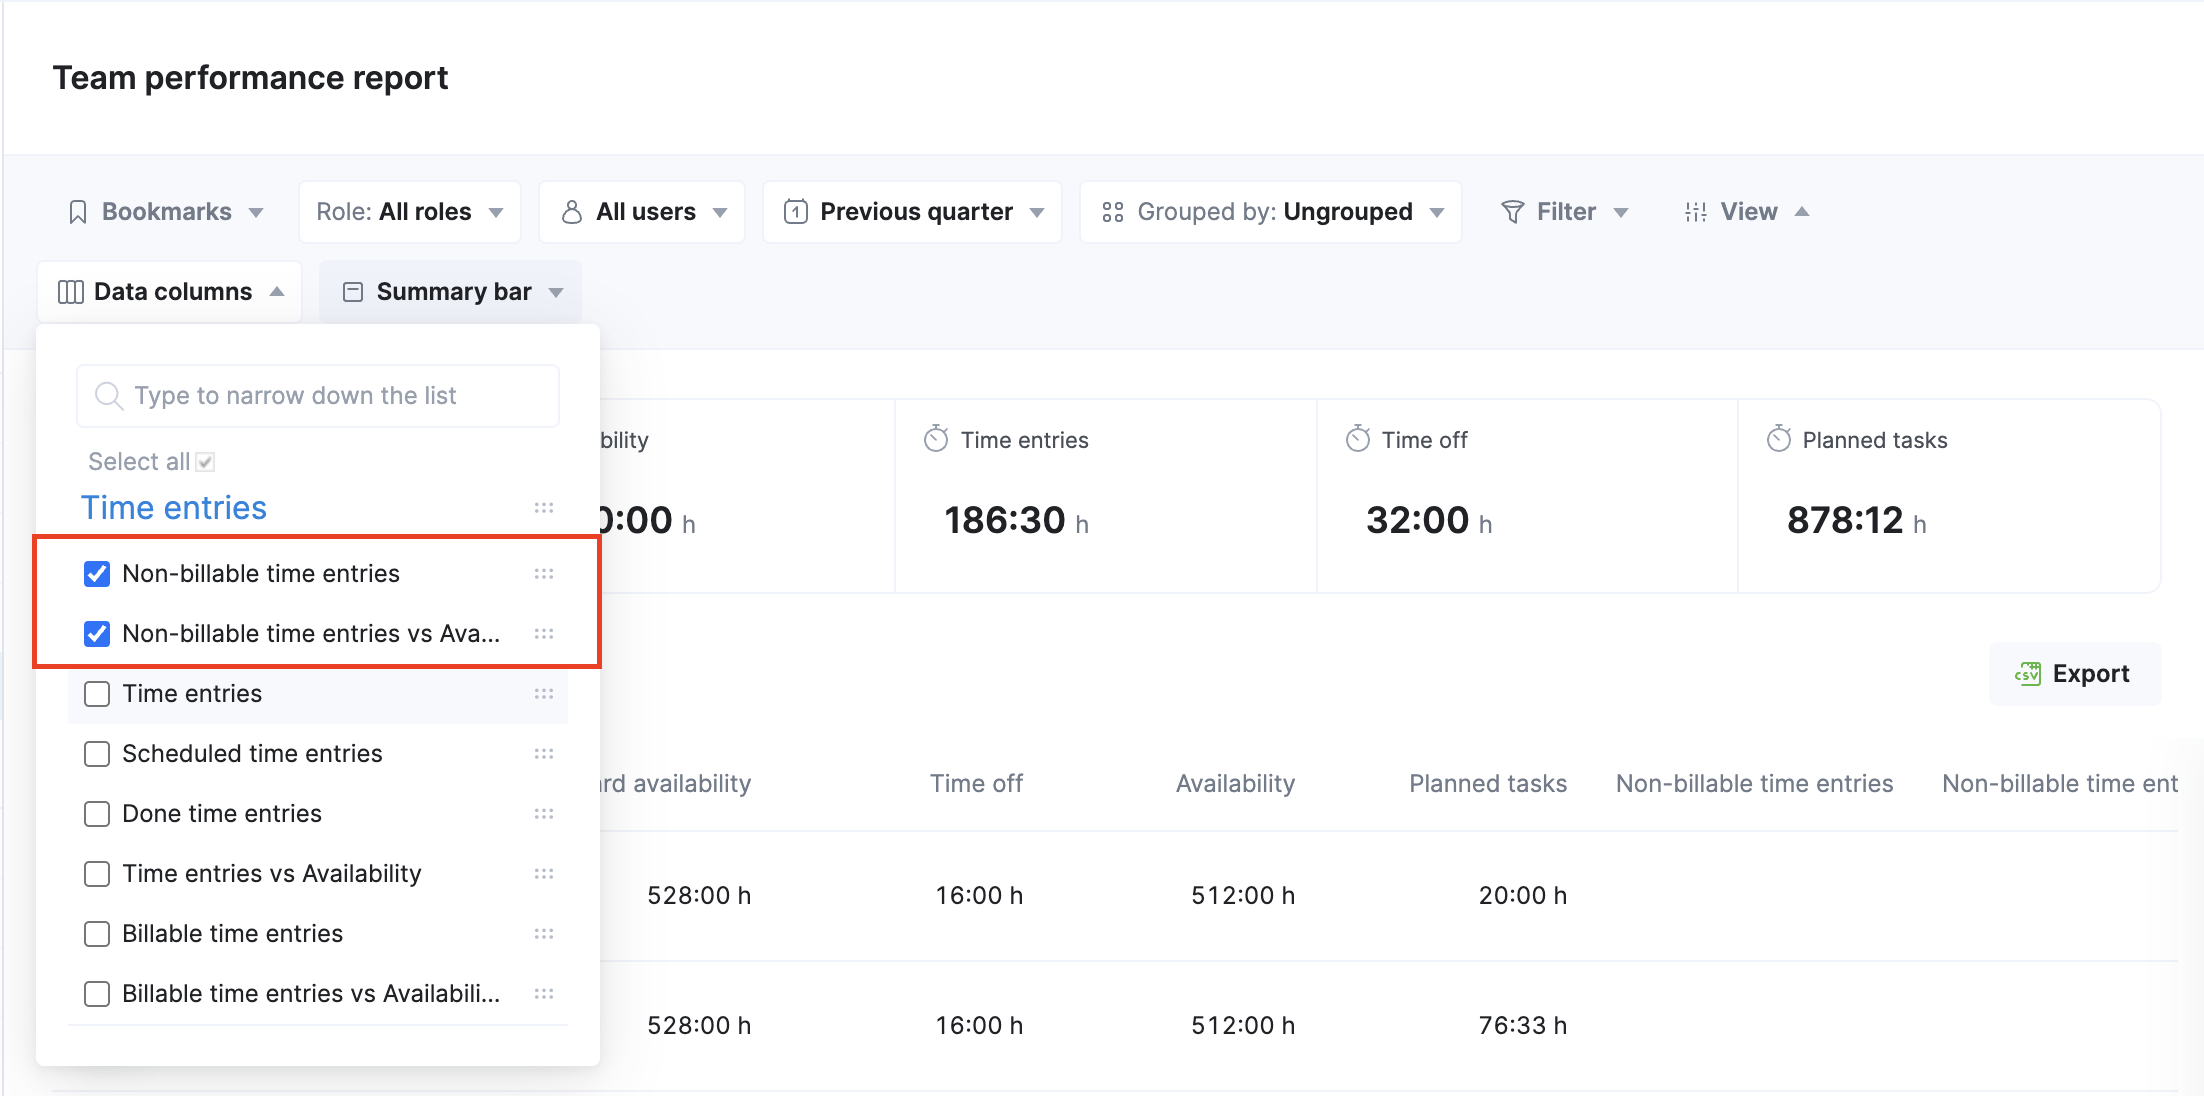Click drag handle next to Scheduled time entries
This screenshot has width=2204, height=1096.
point(543,754)
